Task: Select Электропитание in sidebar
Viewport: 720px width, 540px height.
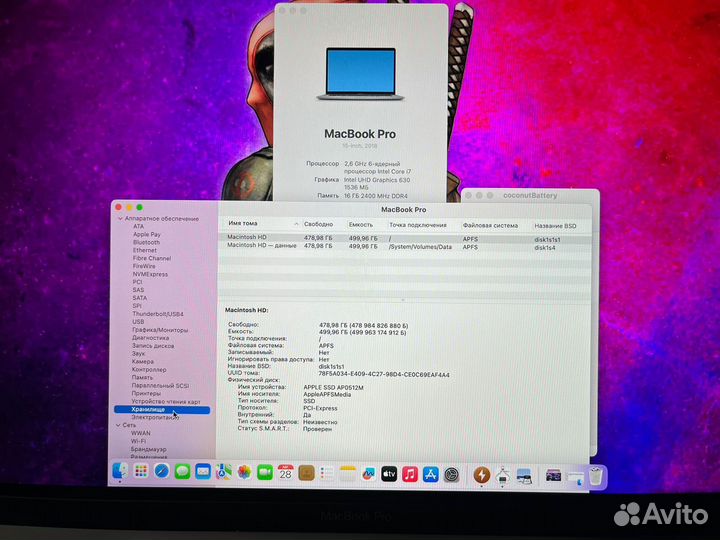Action: point(155,417)
